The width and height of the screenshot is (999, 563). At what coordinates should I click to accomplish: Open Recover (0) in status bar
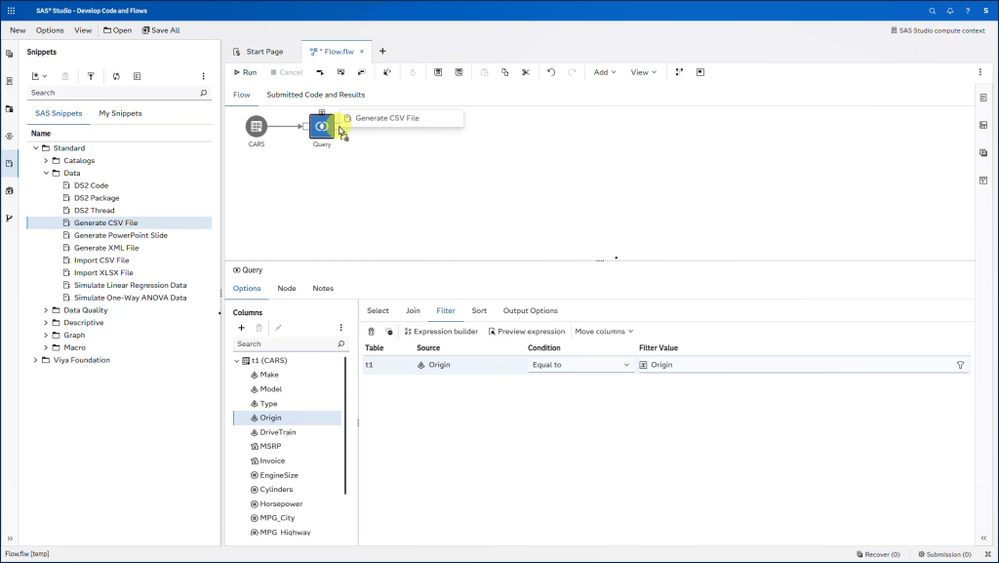(878, 554)
